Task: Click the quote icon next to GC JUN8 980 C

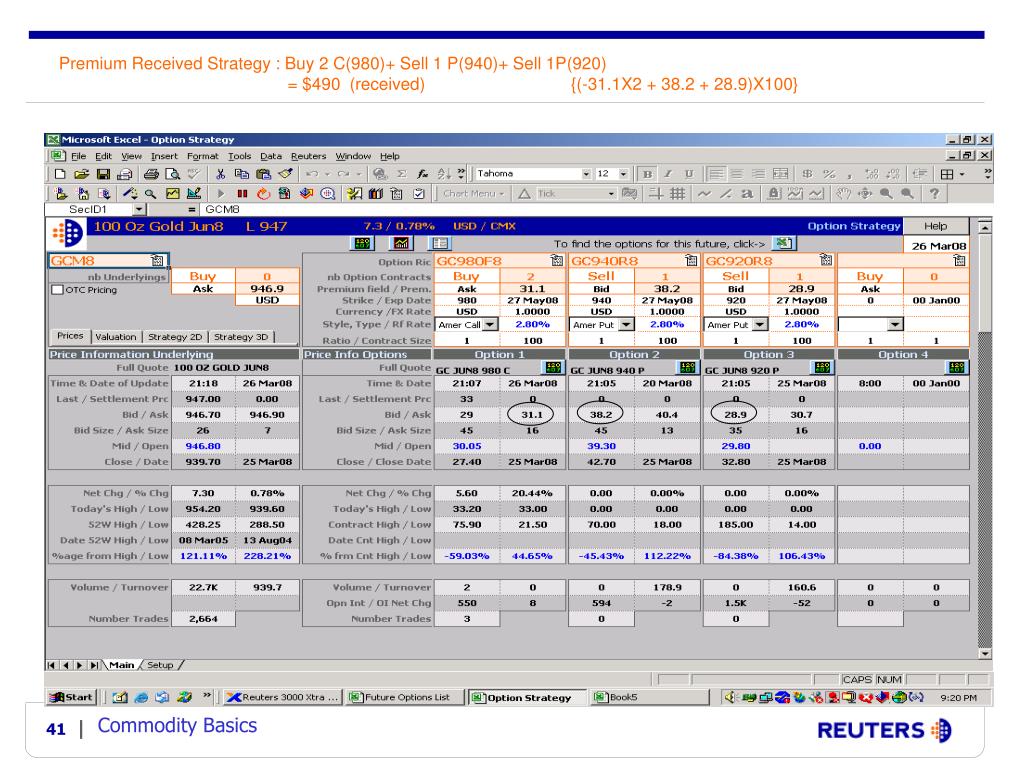Action: coord(552,368)
